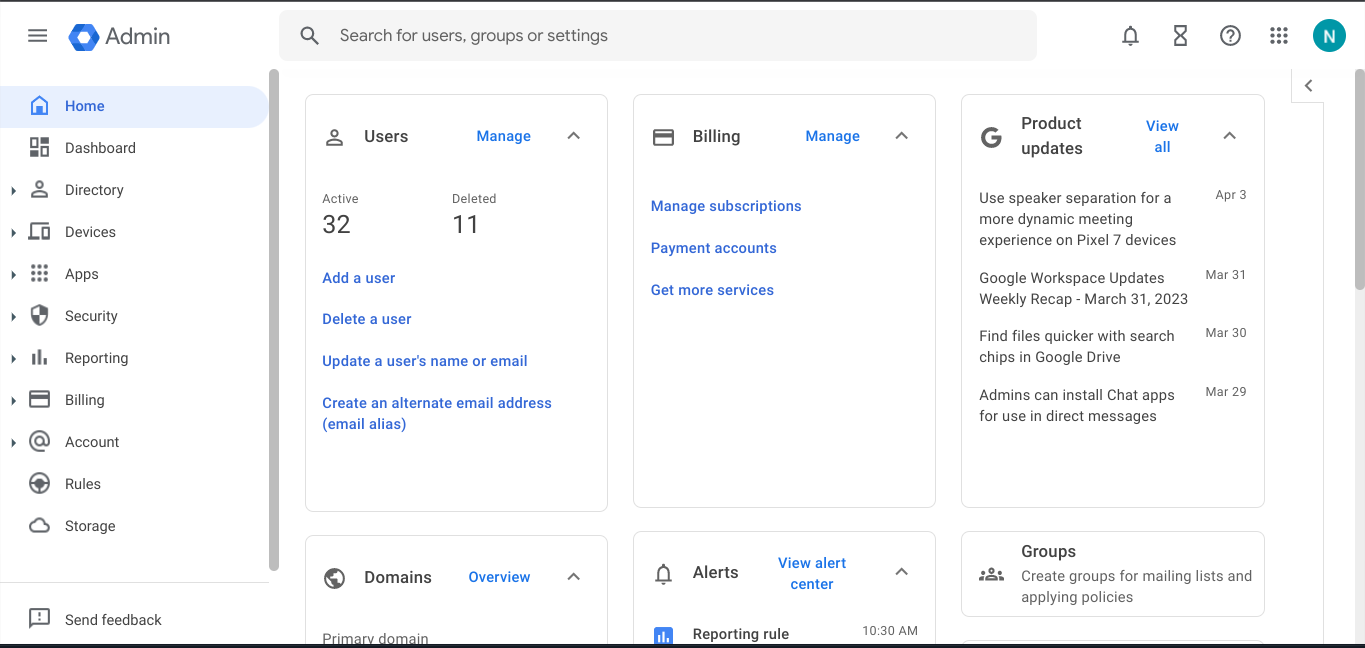1365x648 pixels.
Task: Click the Send feedback icon
Action: click(39, 619)
